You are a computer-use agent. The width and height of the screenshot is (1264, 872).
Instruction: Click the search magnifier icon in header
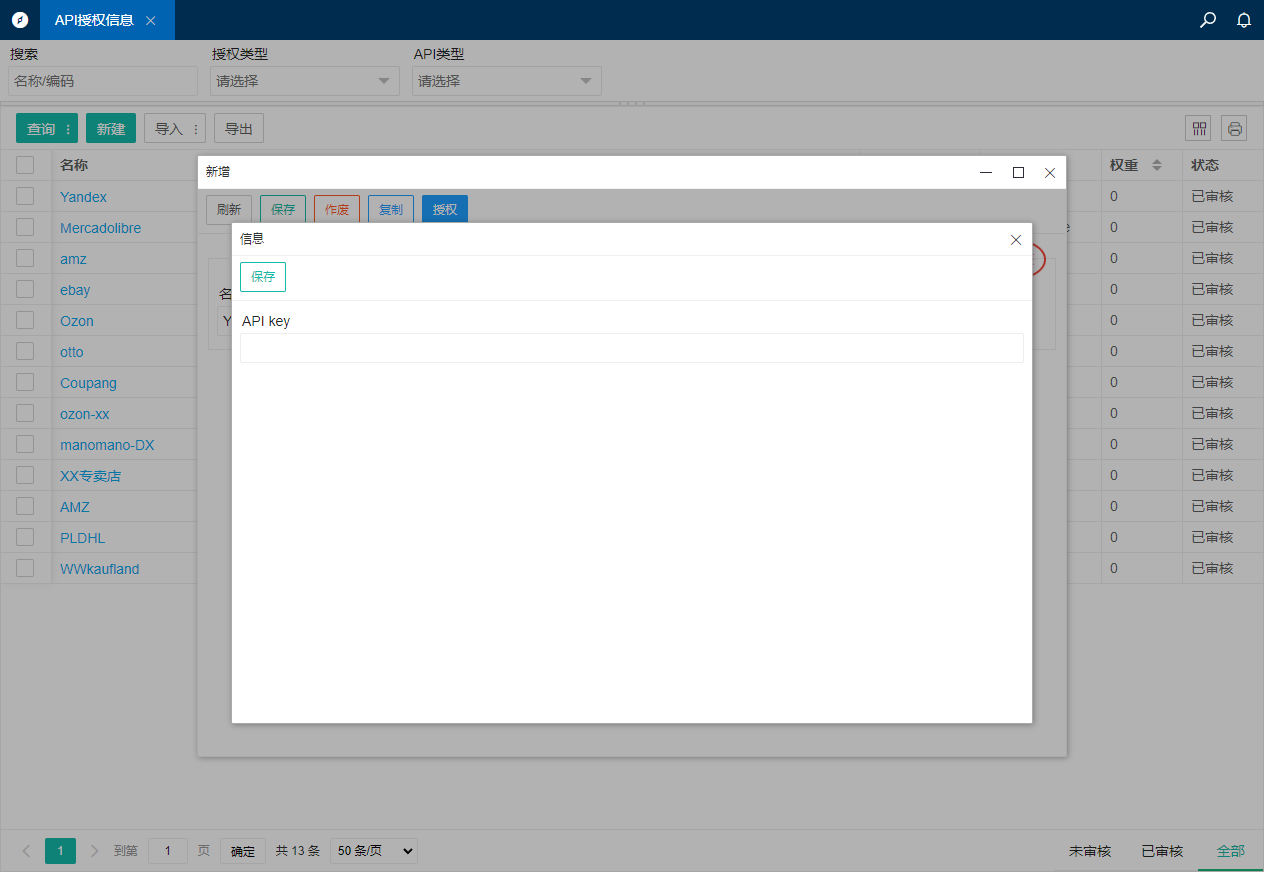(x=1208, y=20)
